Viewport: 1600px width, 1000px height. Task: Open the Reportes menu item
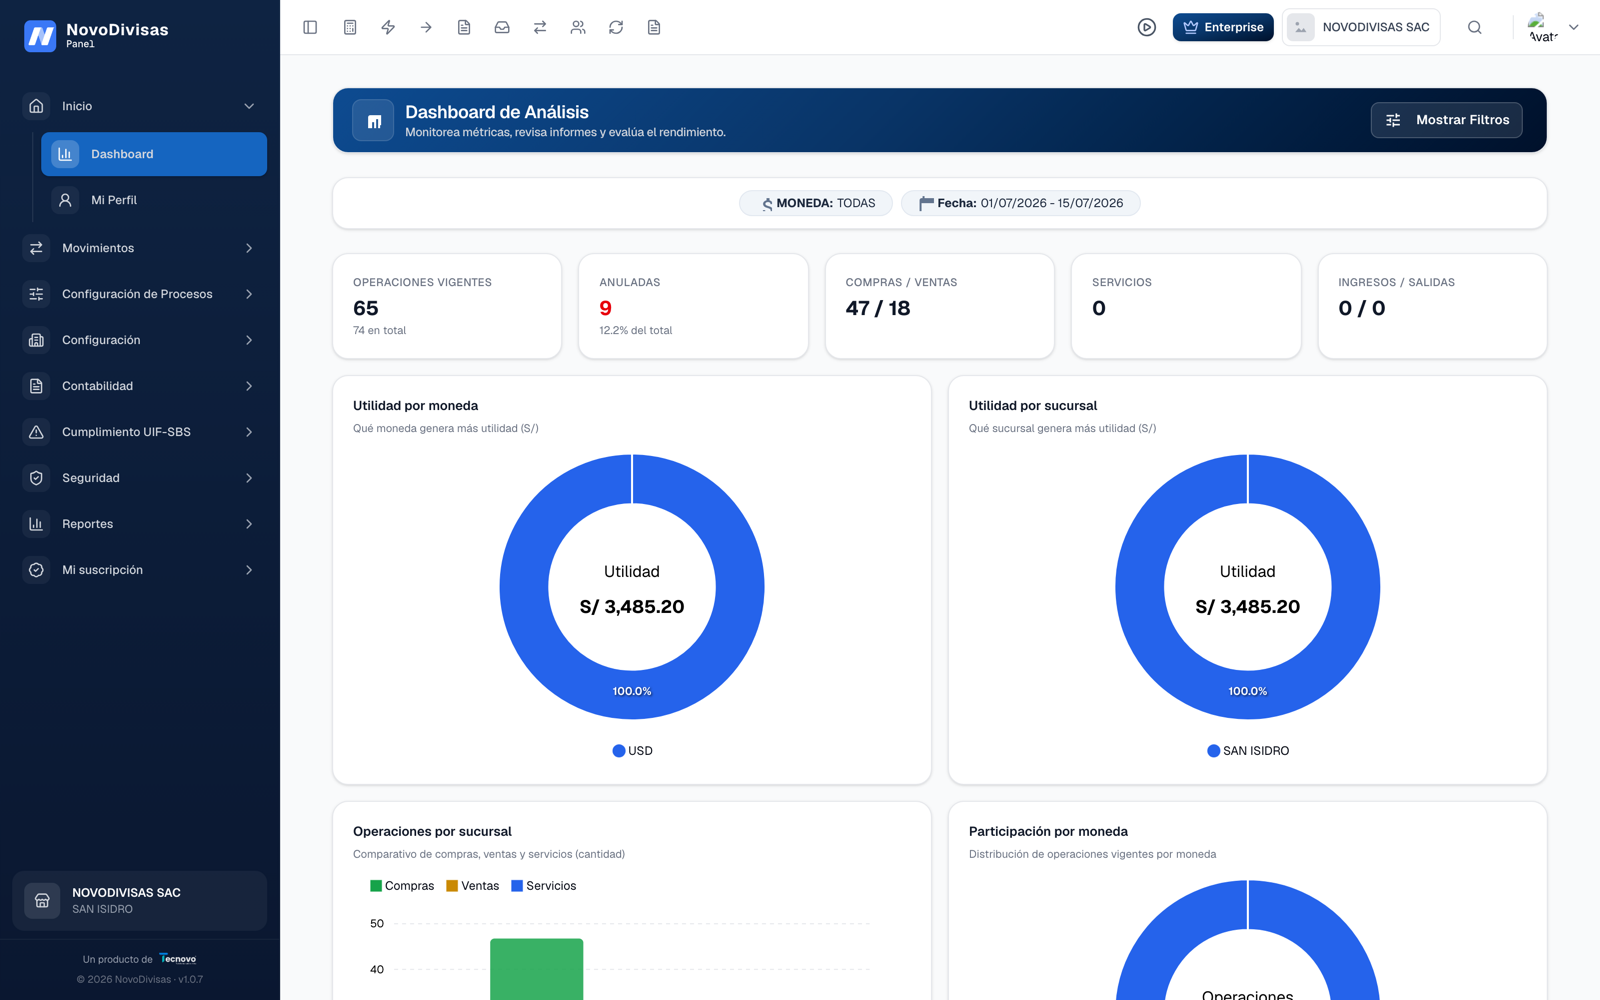(140, 524)
